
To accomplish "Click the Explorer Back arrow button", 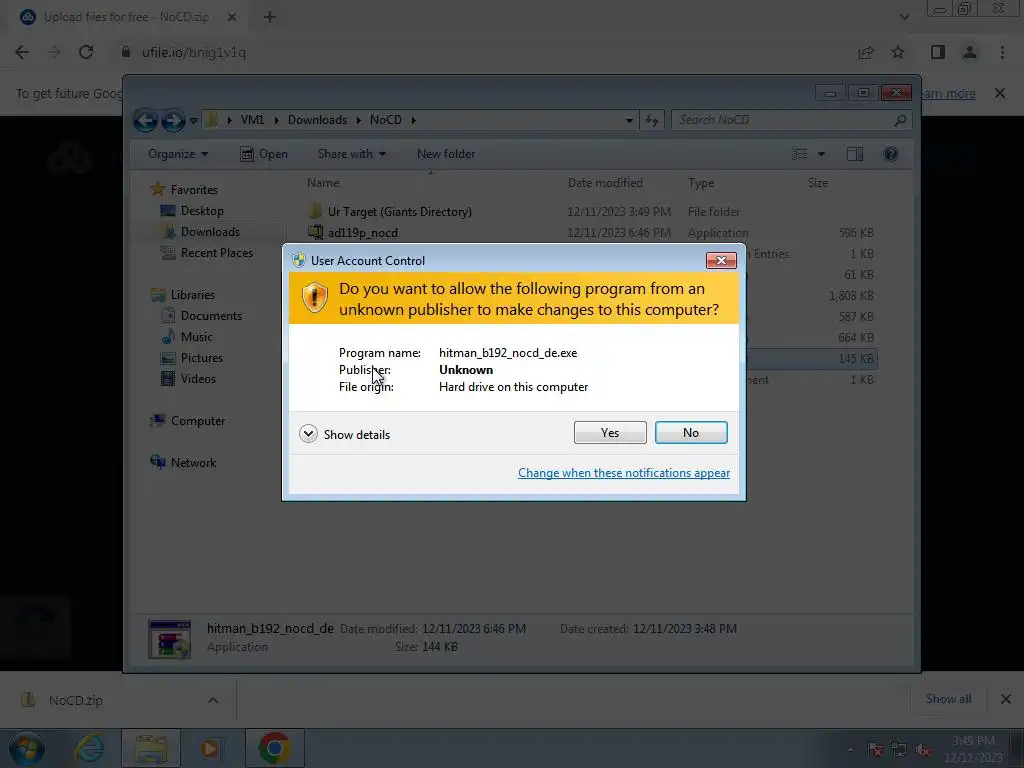I will click(145, 120).
